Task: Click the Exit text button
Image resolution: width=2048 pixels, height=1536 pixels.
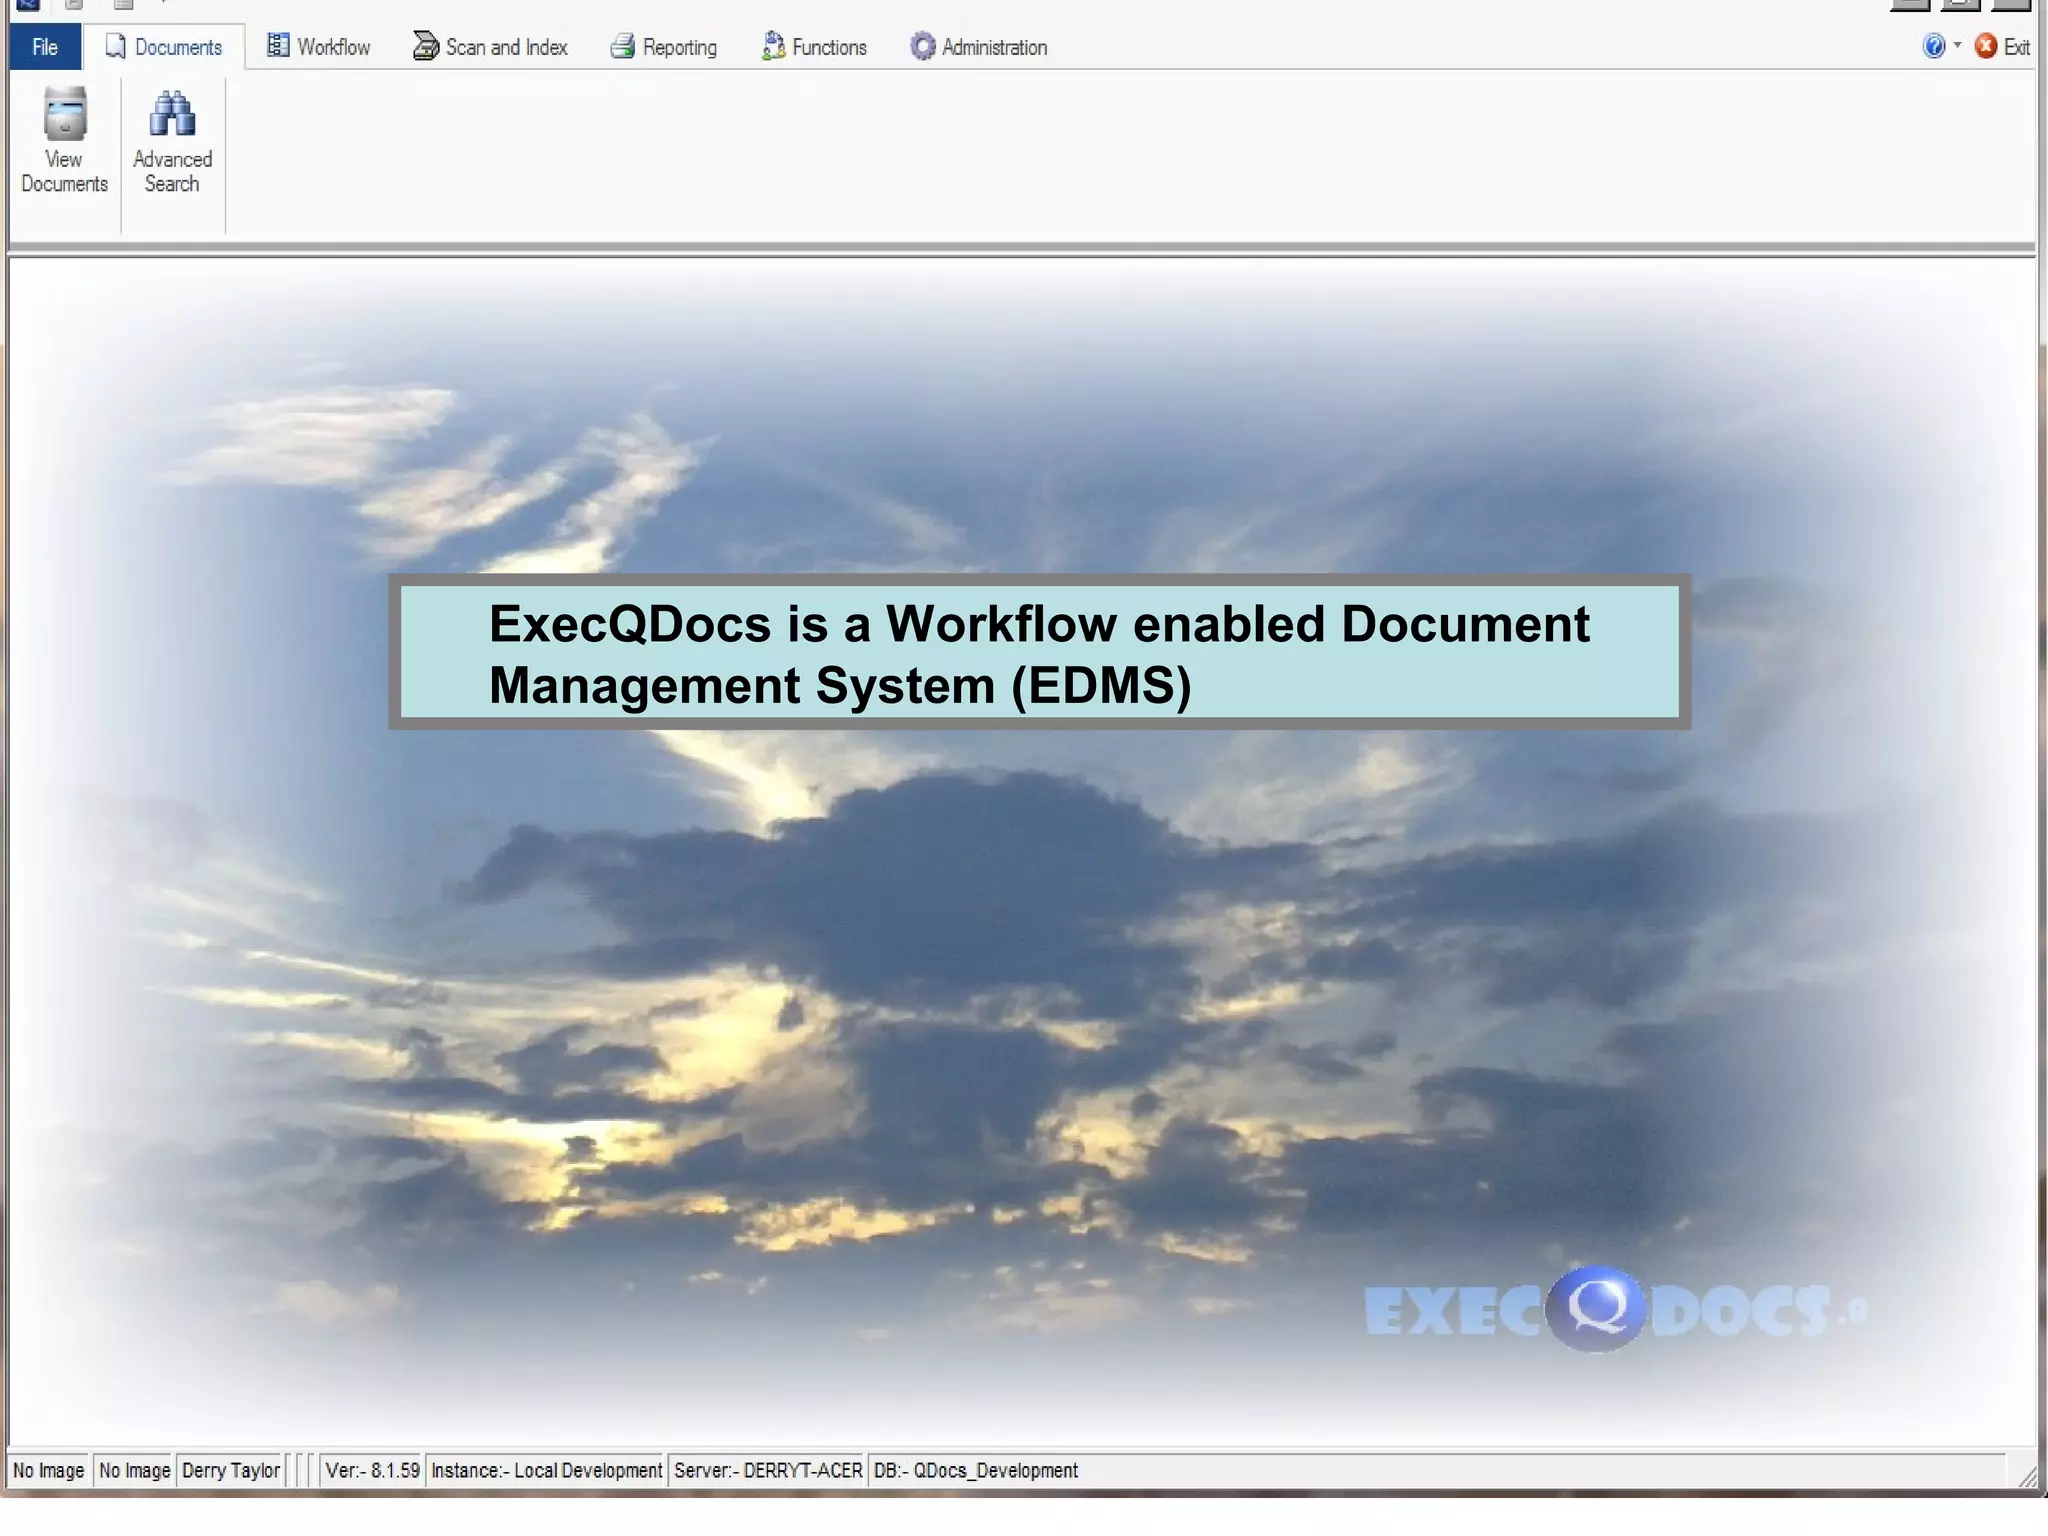Action: tap(2016, 47)
